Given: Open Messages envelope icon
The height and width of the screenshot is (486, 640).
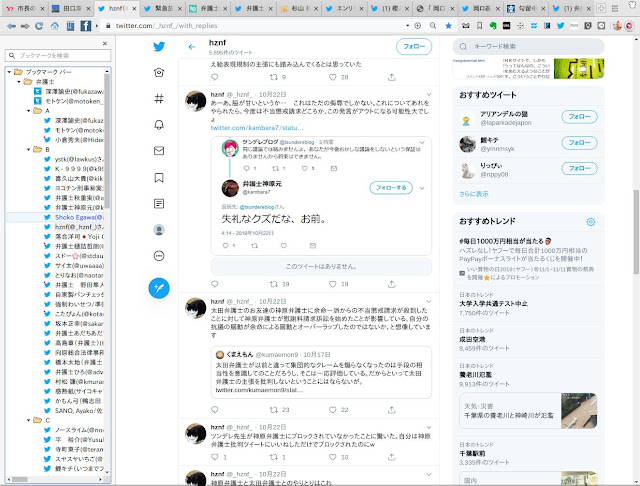Looking at the screenshot, I should coord(159,151).
